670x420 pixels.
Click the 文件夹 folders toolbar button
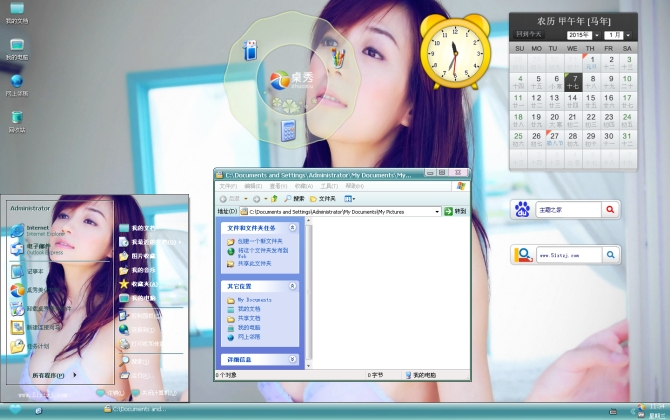point(323,199)
